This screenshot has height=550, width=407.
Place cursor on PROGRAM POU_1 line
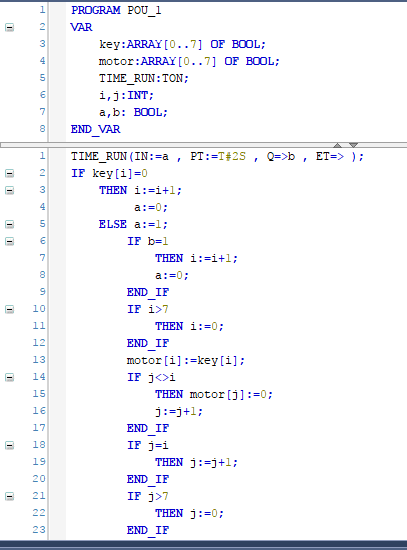pos(116,10)
